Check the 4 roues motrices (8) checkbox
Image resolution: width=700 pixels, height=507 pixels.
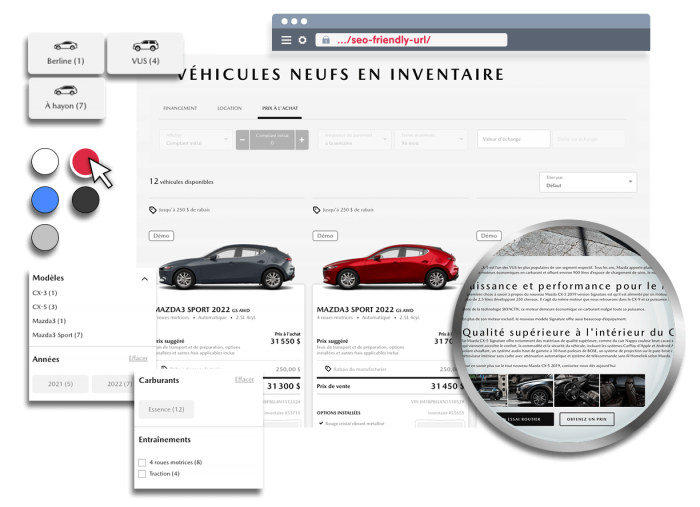[x=142, y=462]
